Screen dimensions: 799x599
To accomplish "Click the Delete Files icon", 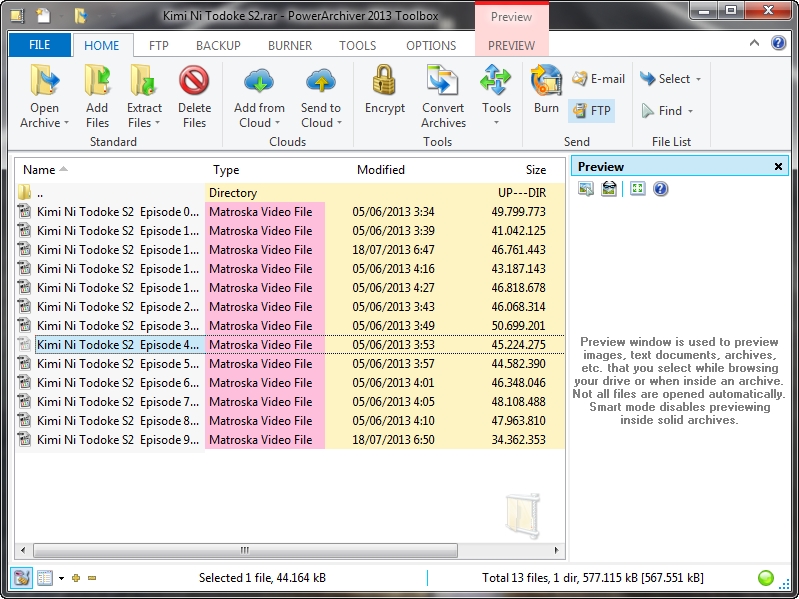I will 194,80.
